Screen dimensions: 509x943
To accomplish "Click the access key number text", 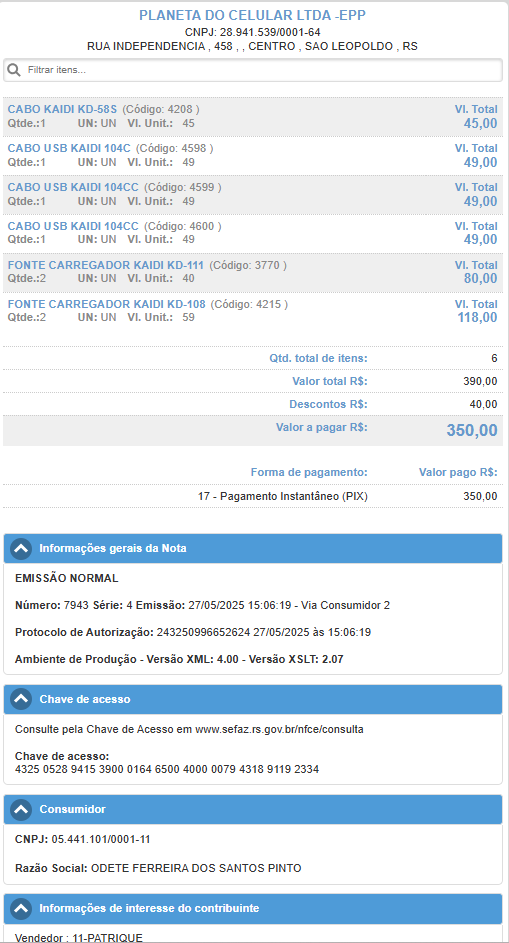I will click(167, 769).
